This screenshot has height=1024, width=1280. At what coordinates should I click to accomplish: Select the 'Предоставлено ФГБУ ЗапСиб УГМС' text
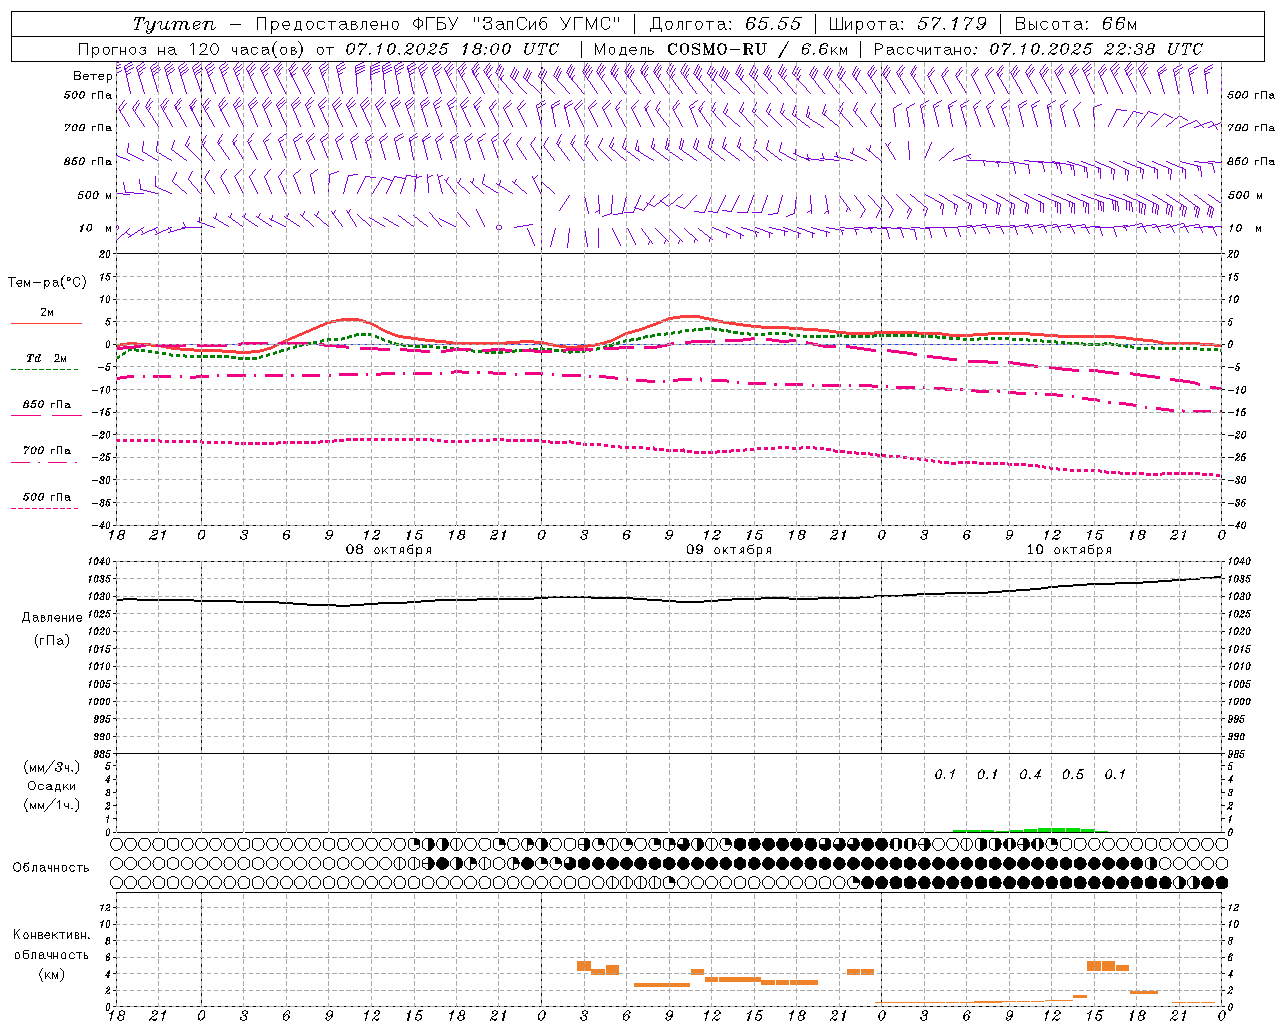(x=438, y=24)
